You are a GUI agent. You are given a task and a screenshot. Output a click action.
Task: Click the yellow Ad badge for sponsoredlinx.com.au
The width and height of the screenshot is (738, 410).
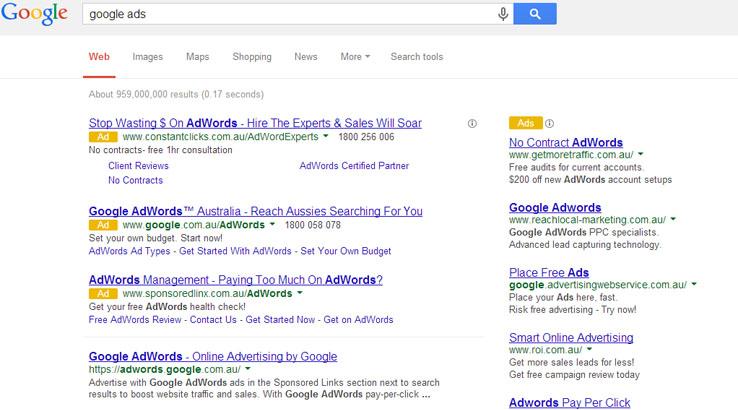coord(103,294)
